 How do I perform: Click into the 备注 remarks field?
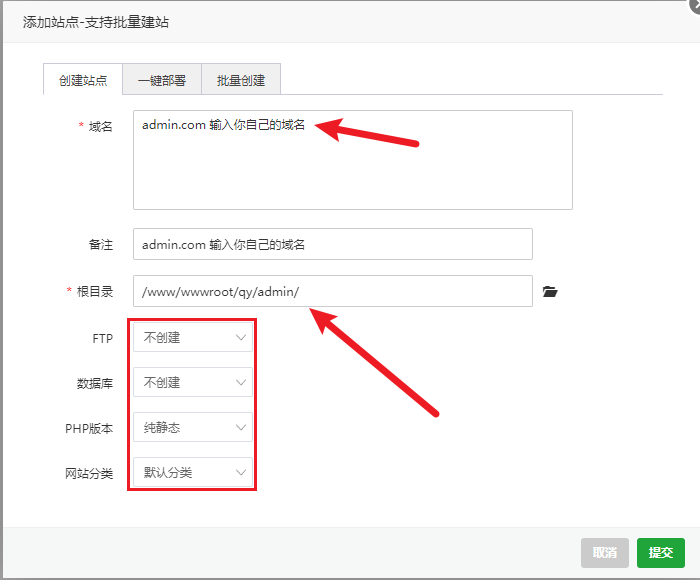(332, 244)
